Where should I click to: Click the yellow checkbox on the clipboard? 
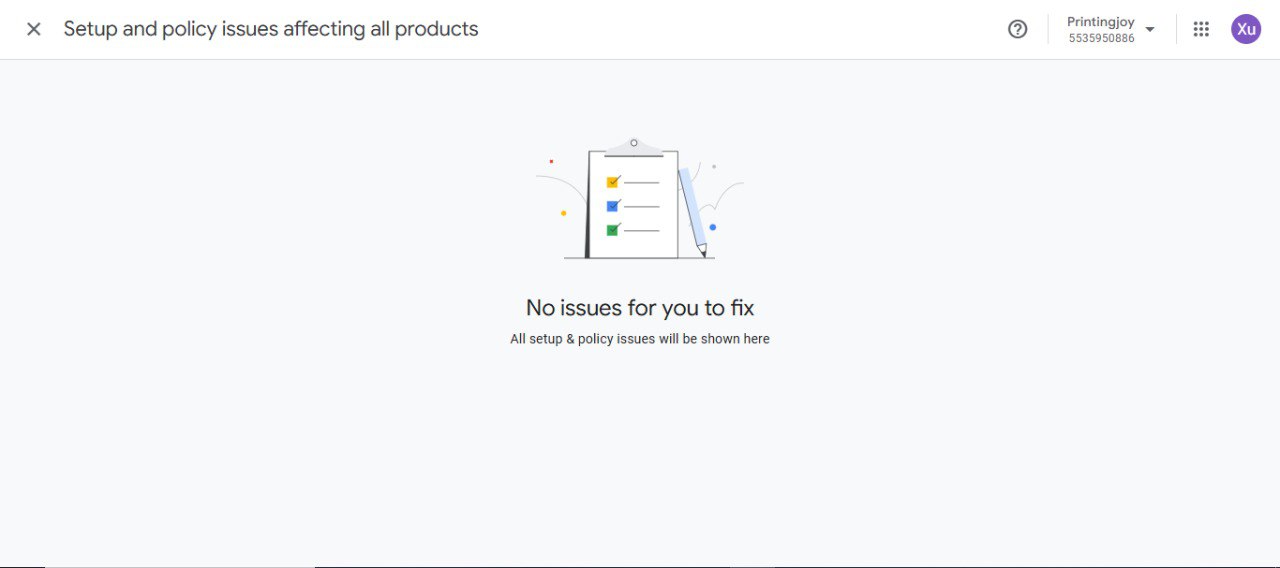pyautogui.click(x=613, y=182)
